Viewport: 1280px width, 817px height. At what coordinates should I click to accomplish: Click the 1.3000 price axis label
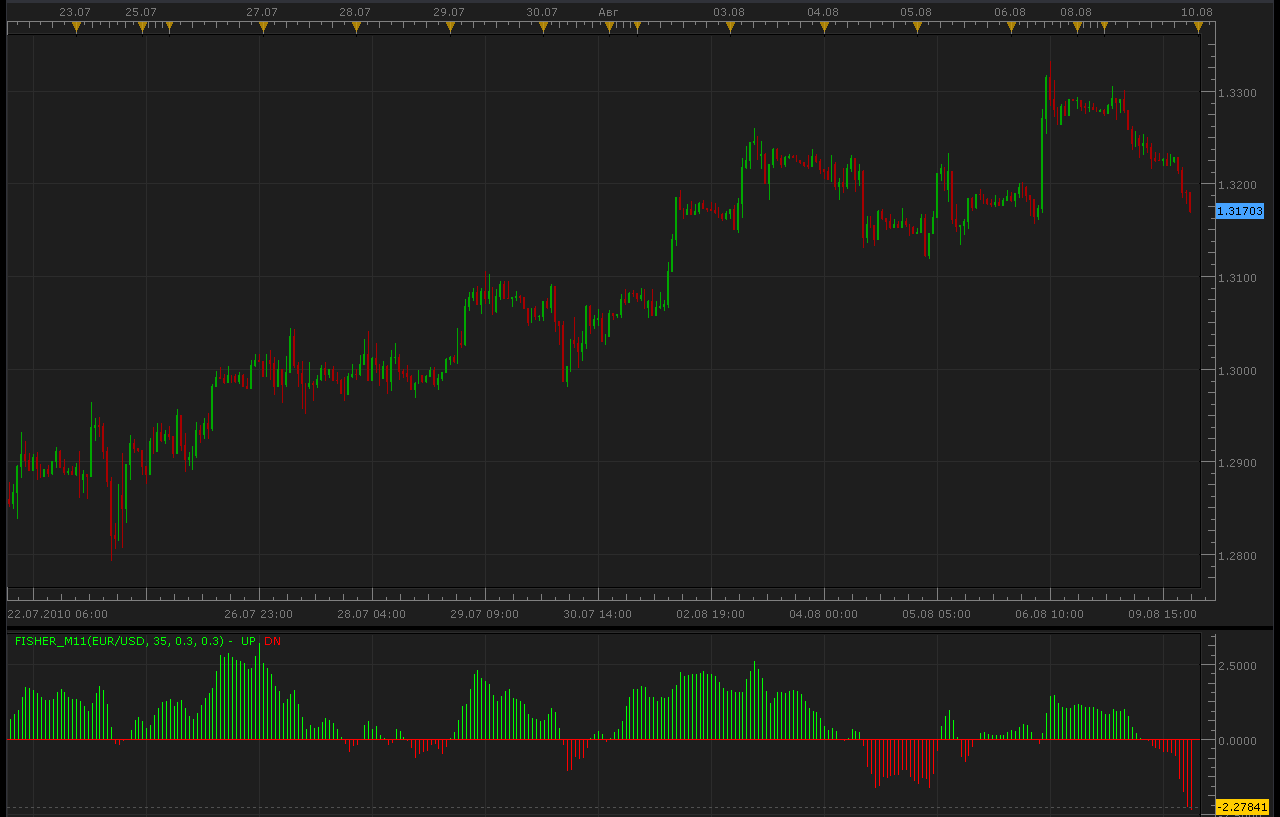pyautogui.click(x=1236, y=370)
